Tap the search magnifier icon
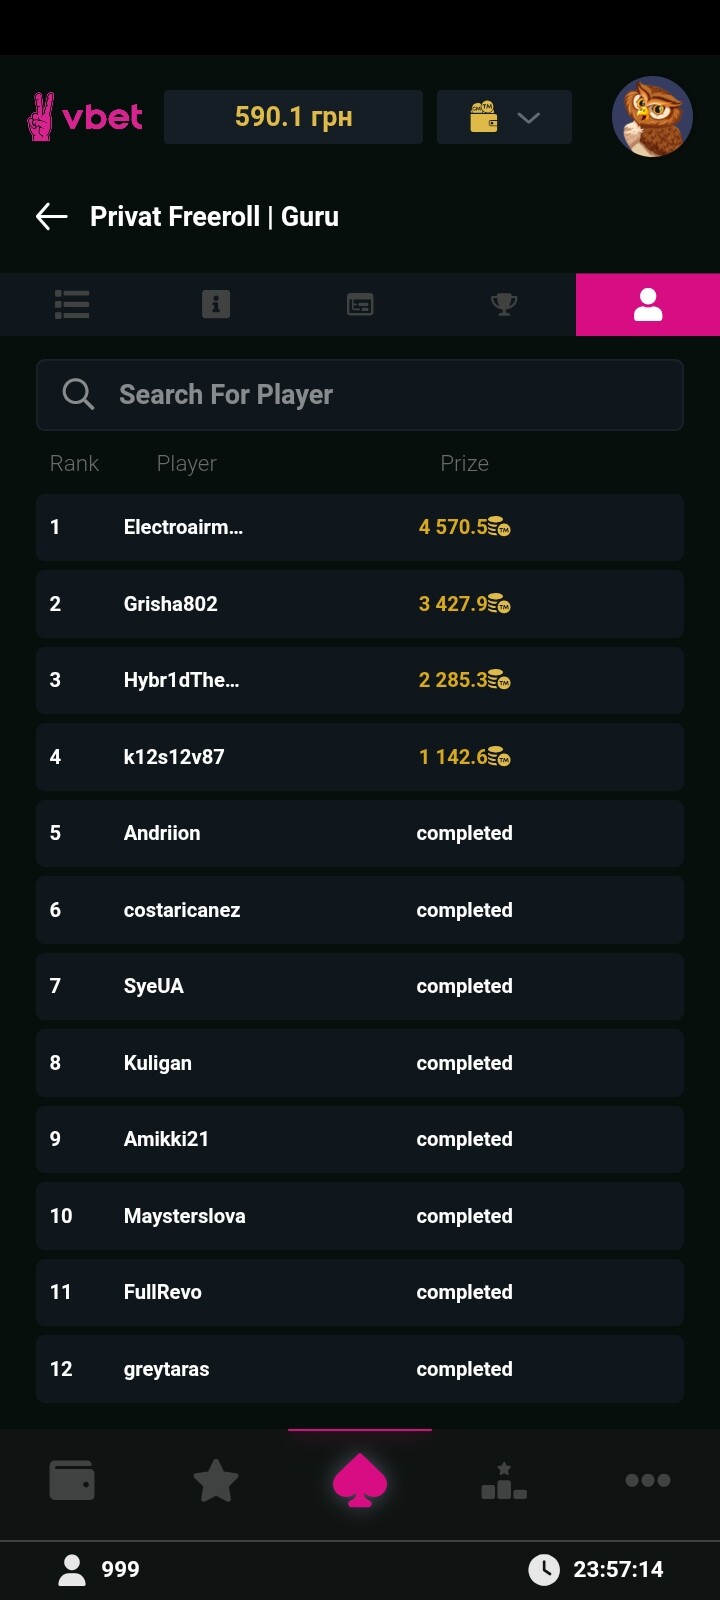The image size is (720, 1600). (78, 395)
